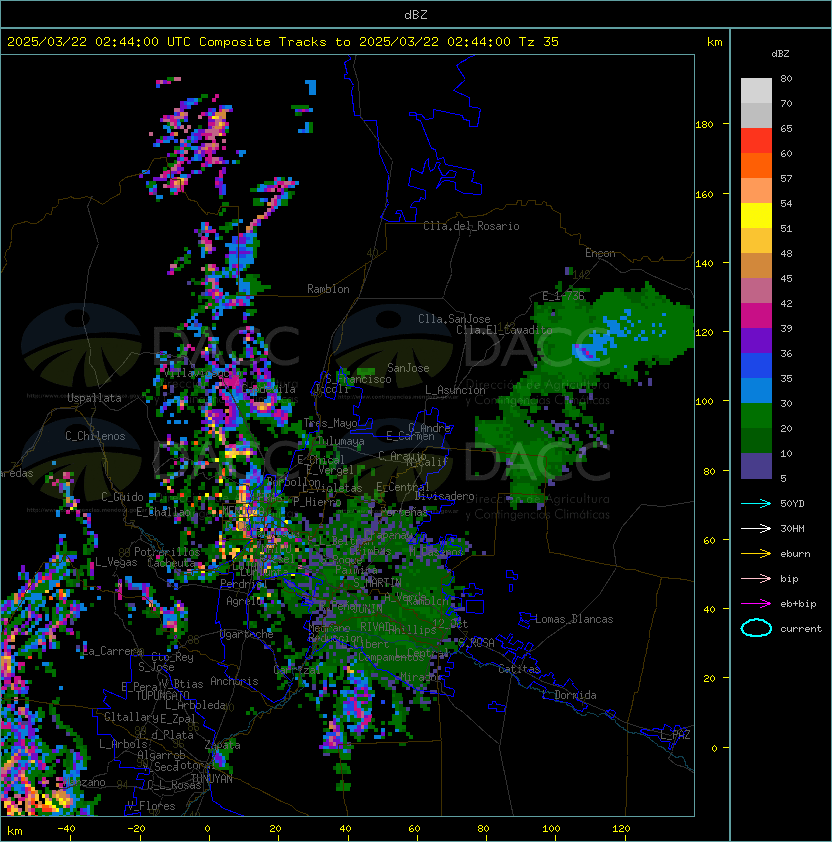Click the 'Clla.del_Rosario' map label

471,226
